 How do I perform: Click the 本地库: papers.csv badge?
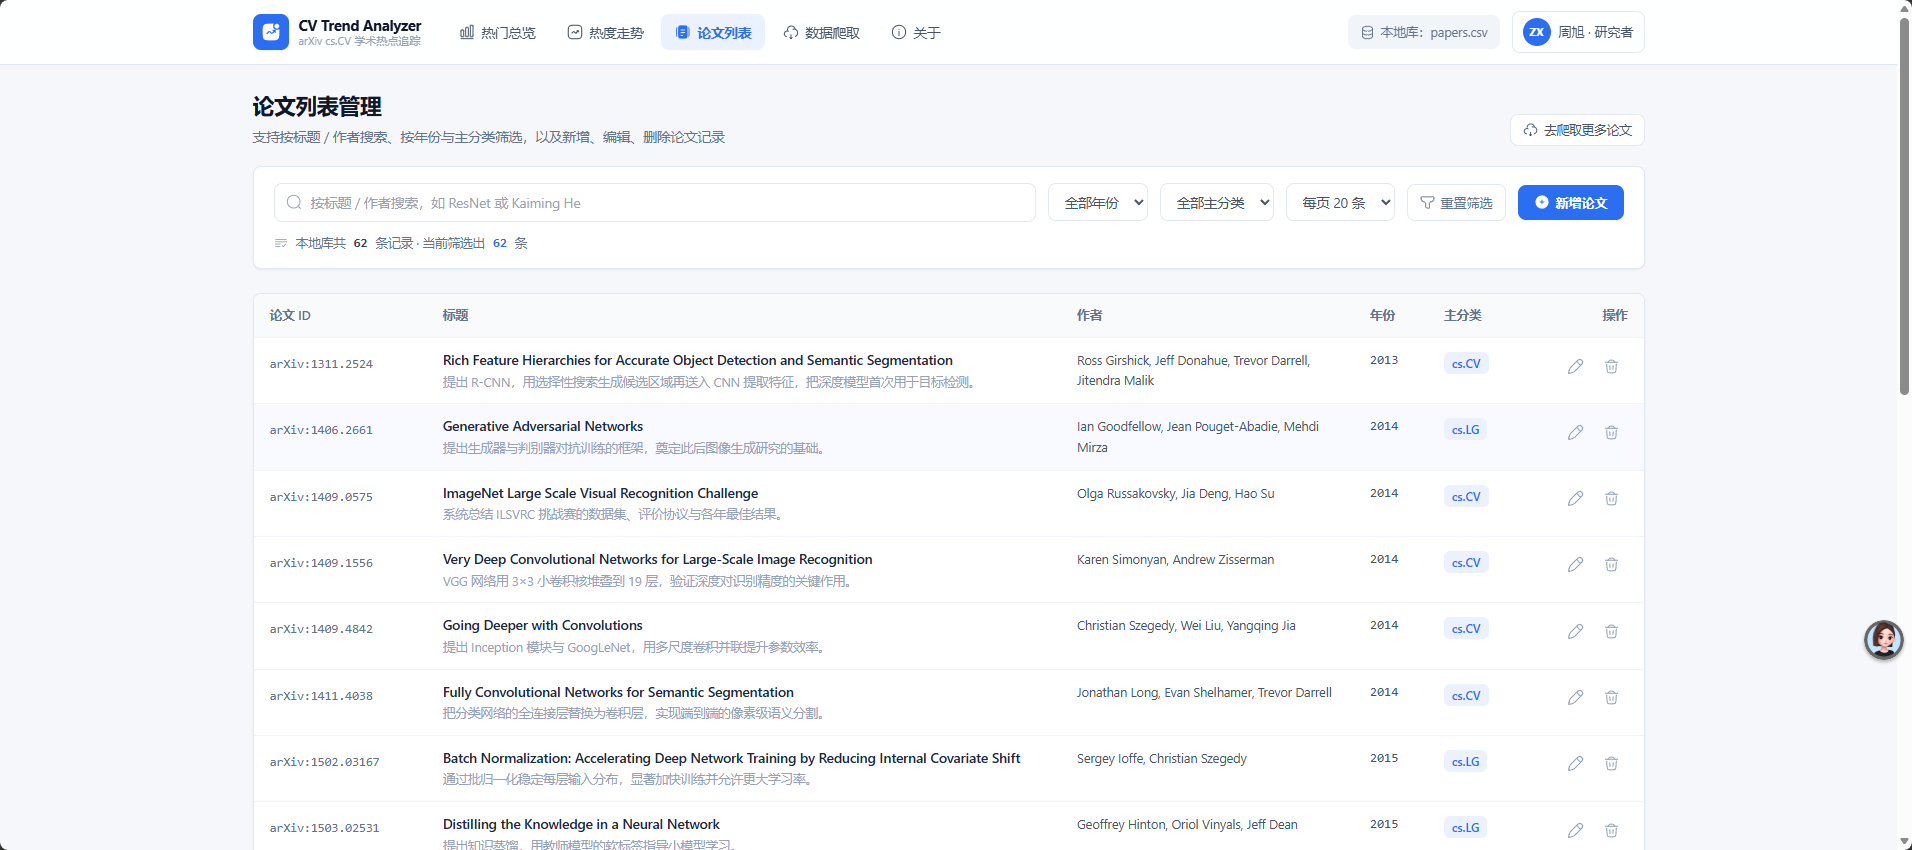coord(1424,32)
